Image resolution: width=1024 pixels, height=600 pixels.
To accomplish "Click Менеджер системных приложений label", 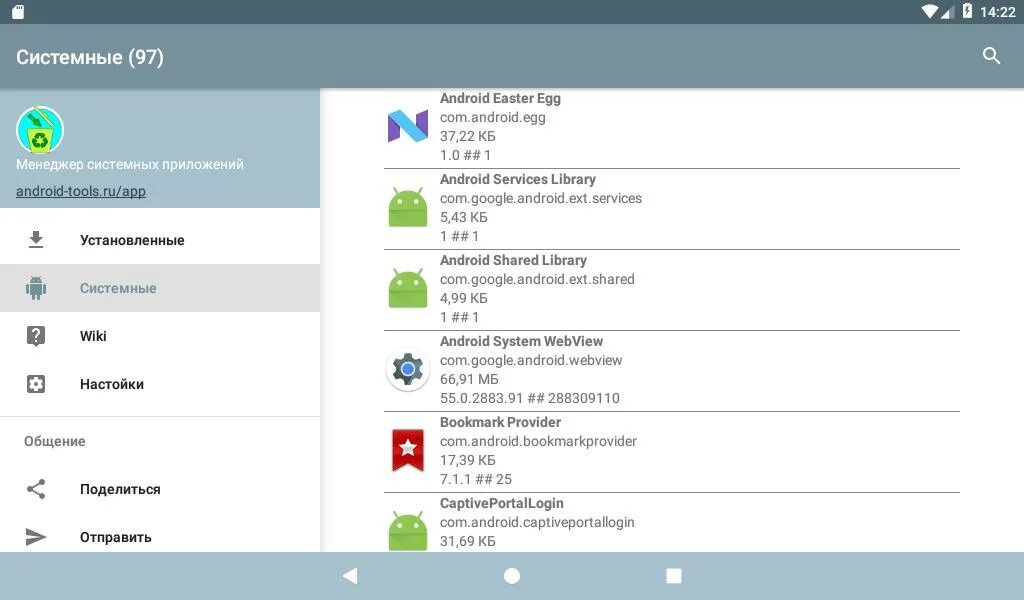I will point(130,164).
